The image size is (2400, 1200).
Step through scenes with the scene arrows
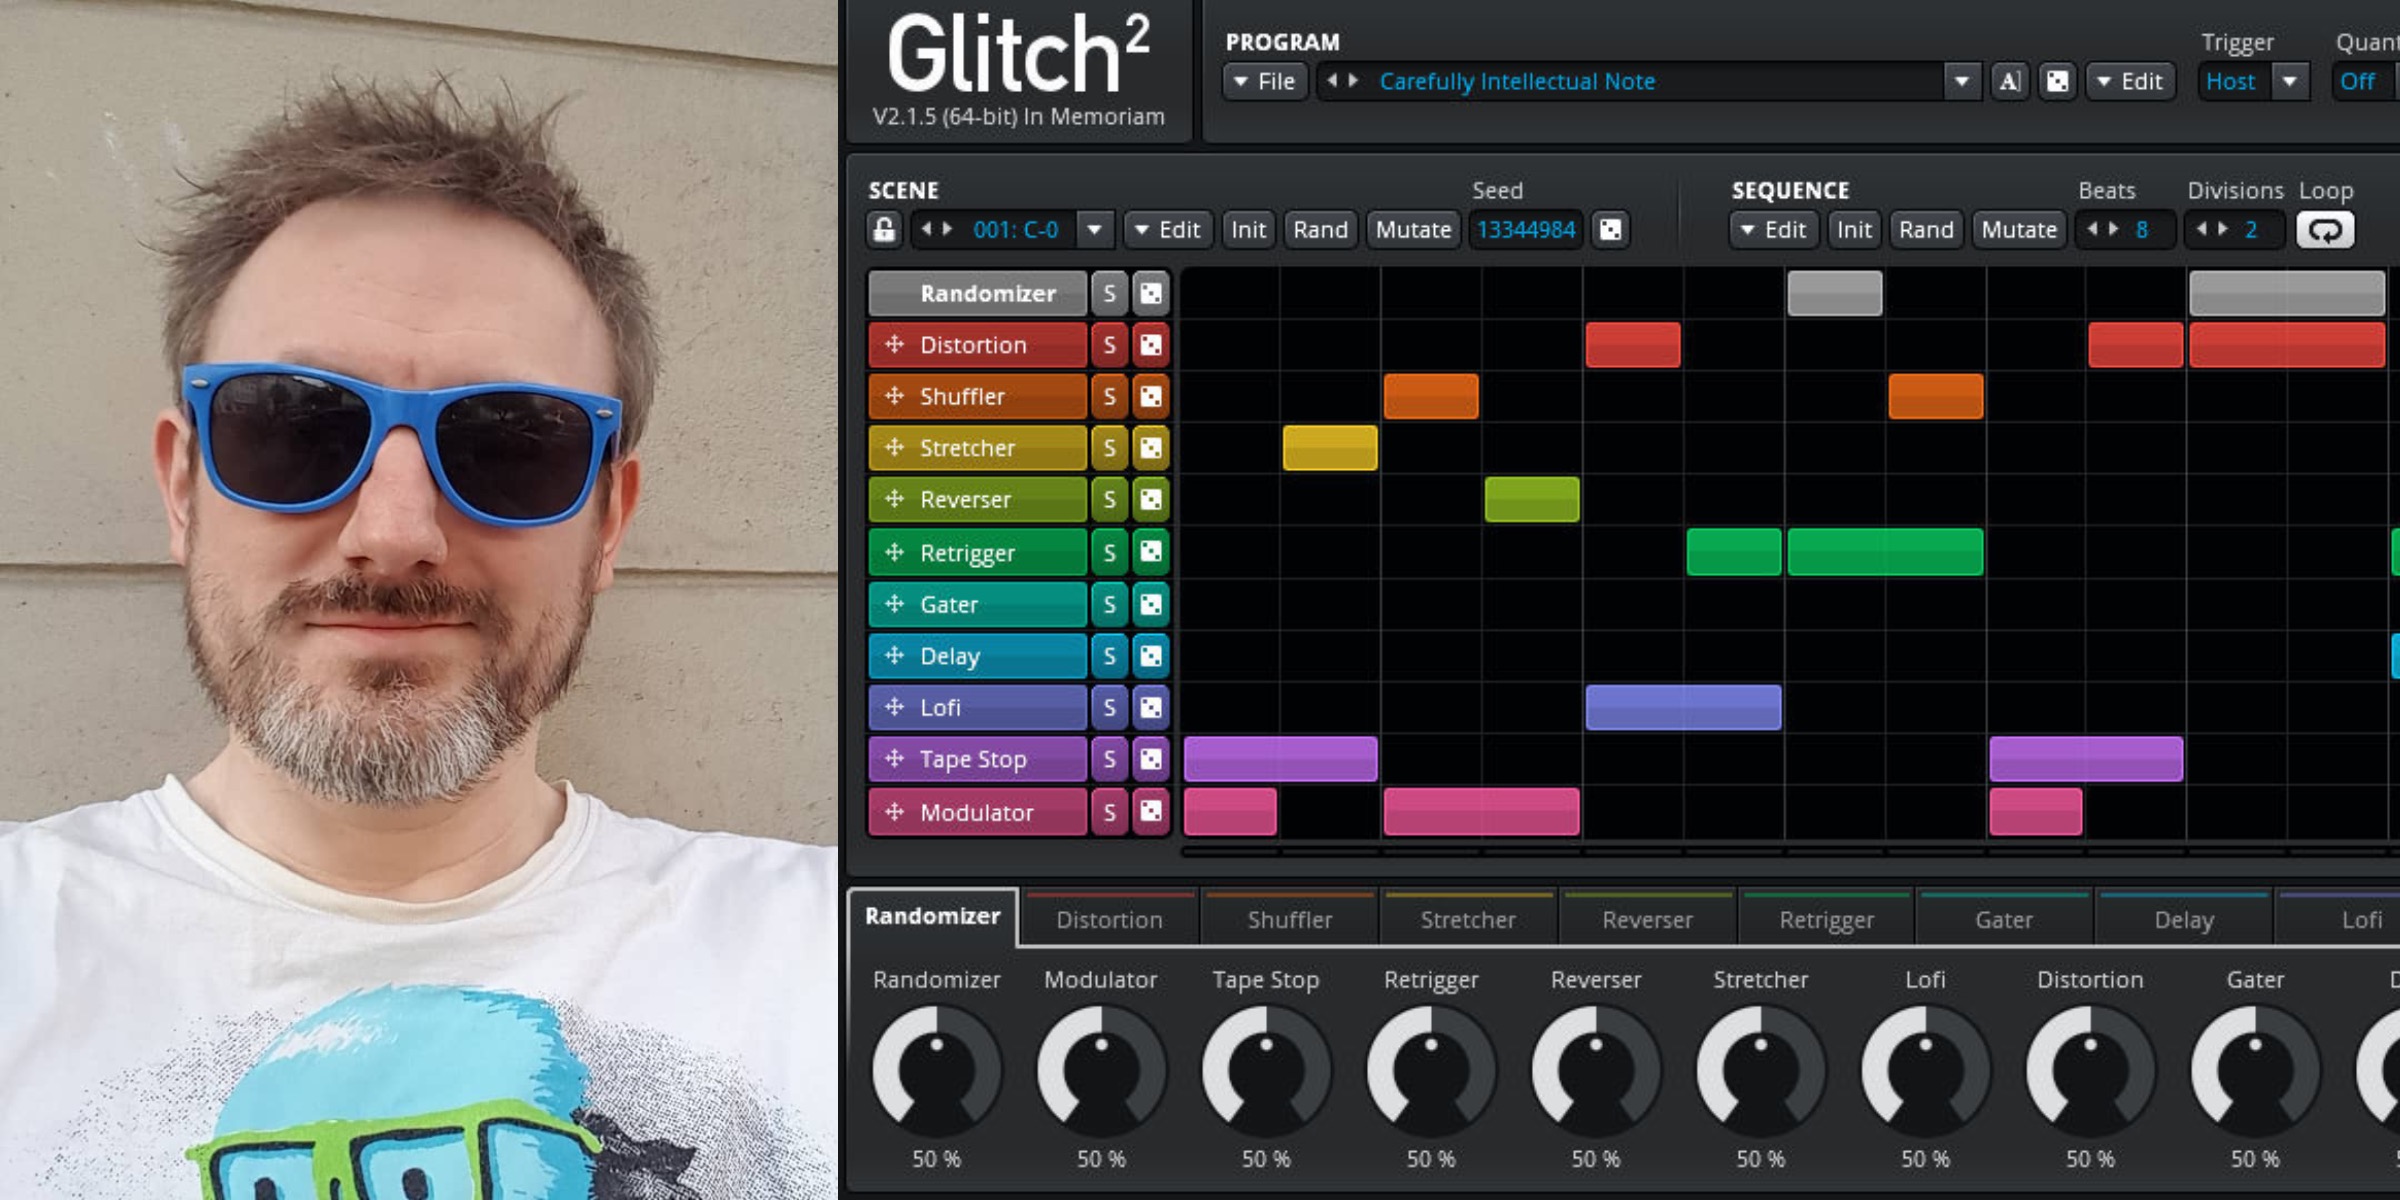936,229
